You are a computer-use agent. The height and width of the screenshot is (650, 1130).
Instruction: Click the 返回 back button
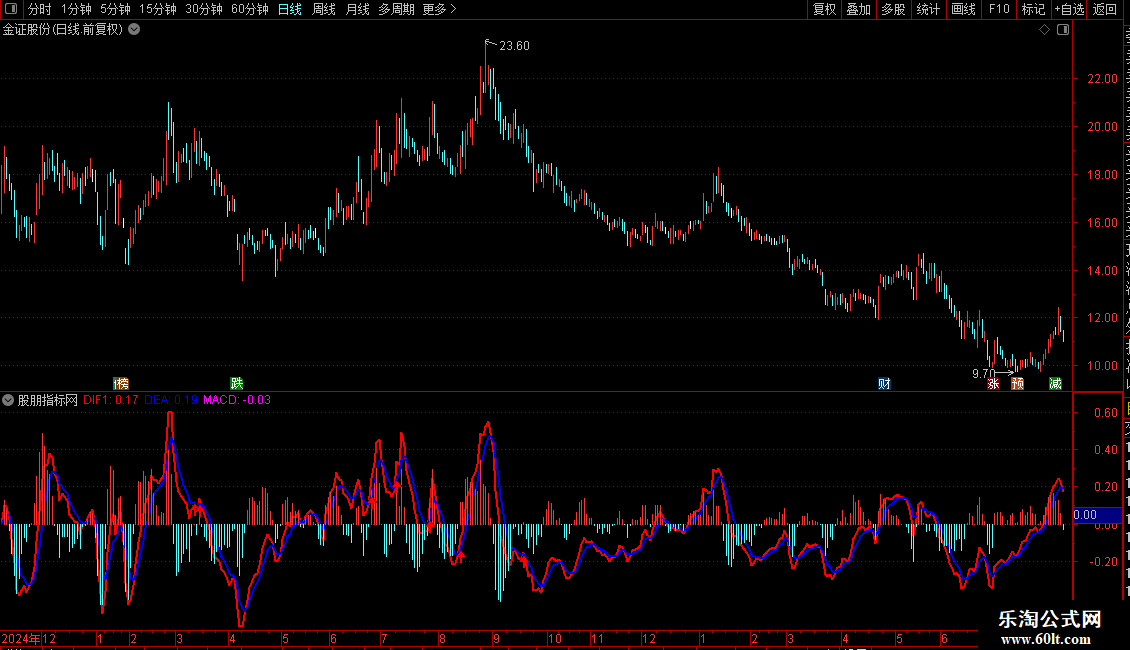click(x=1104, y=9)
